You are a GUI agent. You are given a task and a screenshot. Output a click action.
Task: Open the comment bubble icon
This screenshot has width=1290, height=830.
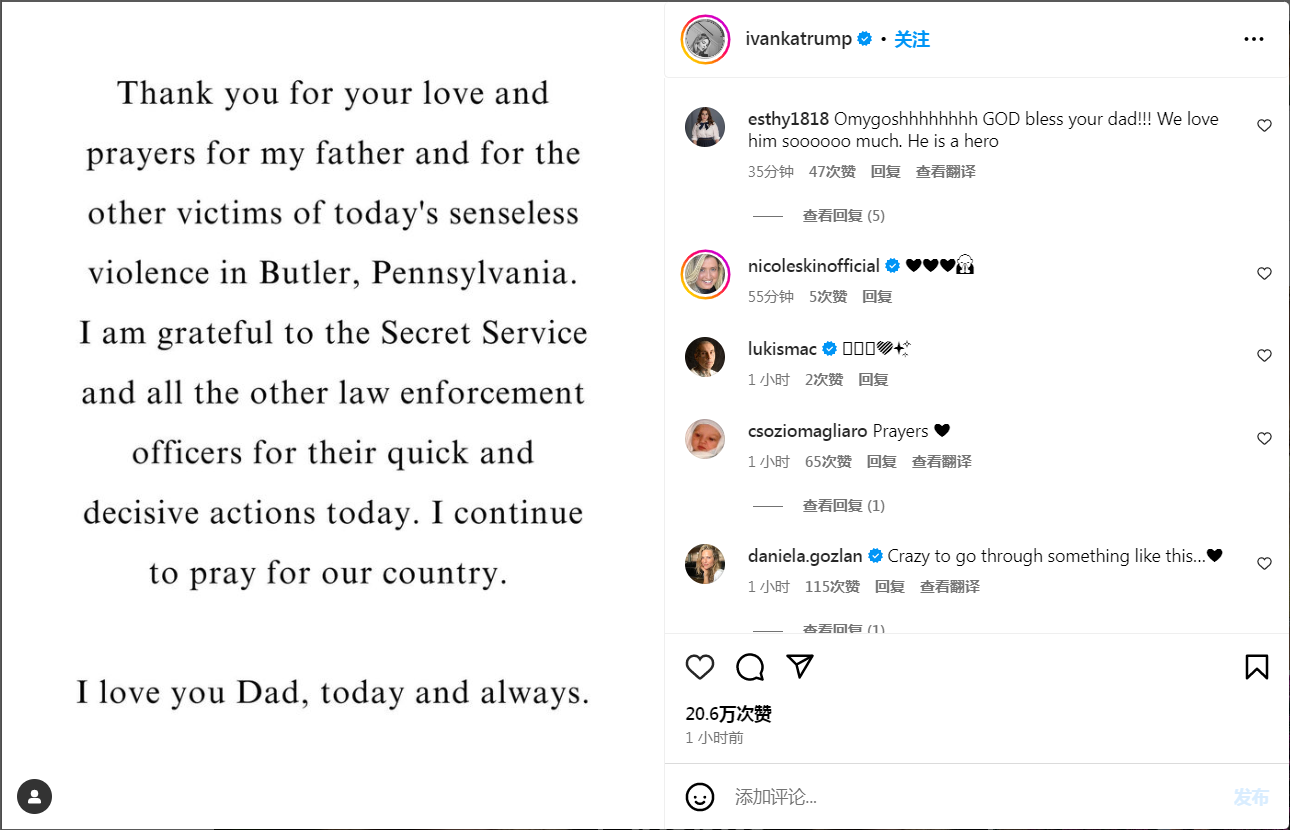click(750, 667)
